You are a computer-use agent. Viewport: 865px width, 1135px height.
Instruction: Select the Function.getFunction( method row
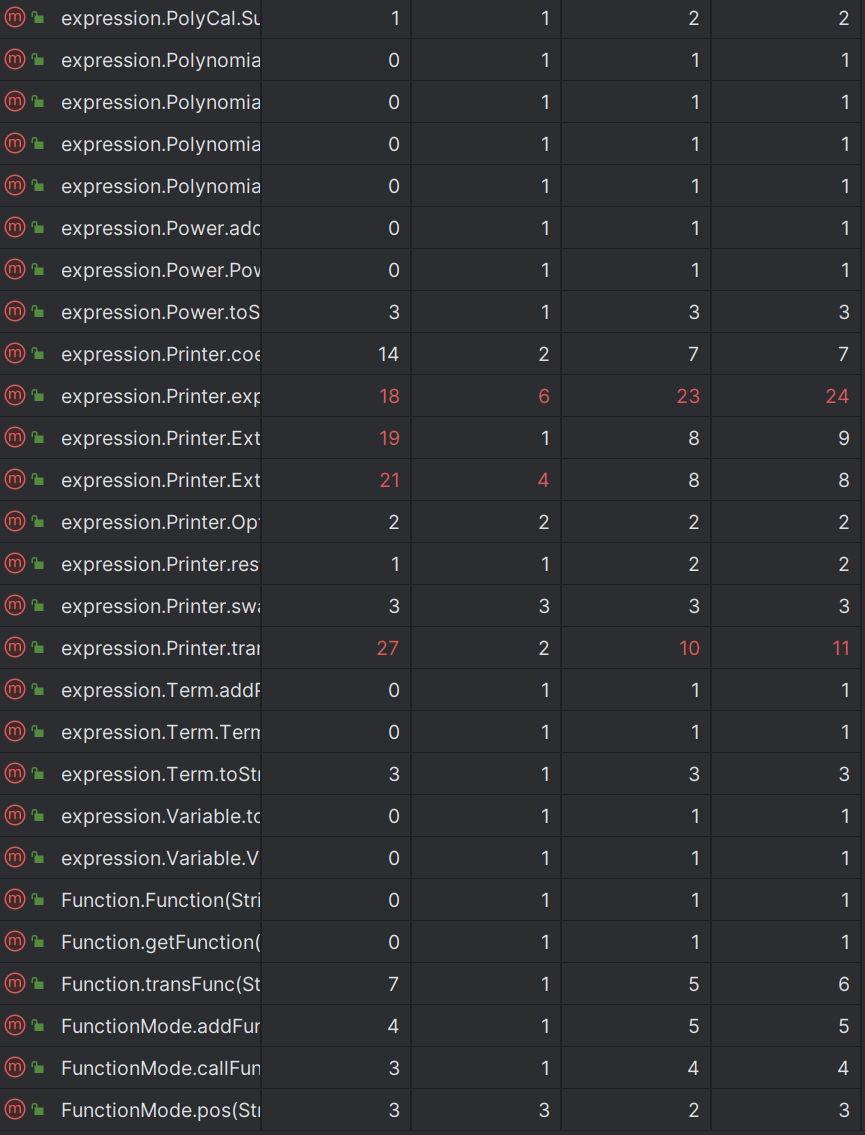point(432,942)
